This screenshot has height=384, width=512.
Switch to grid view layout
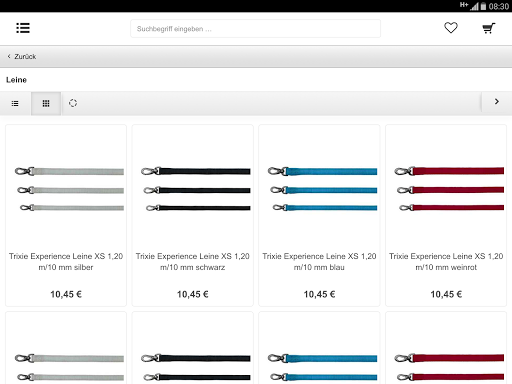[46, 103]
